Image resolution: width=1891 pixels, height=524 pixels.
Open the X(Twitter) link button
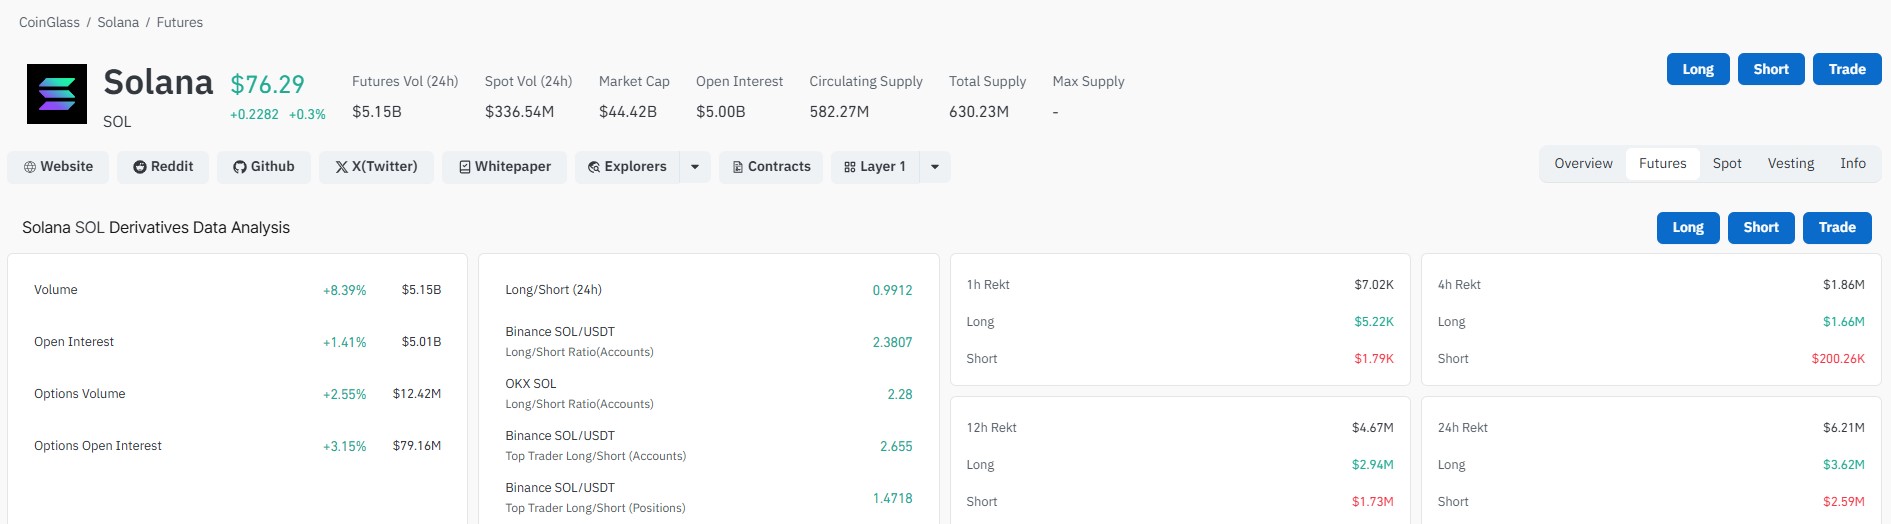376,167
